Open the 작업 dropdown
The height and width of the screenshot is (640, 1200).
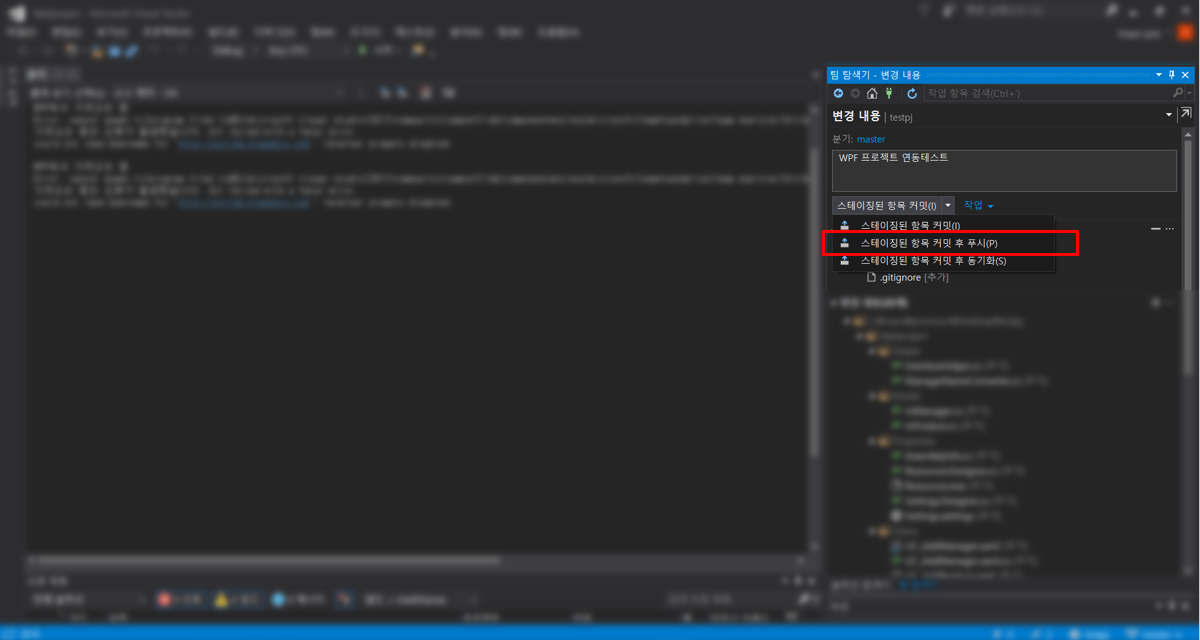978,205
